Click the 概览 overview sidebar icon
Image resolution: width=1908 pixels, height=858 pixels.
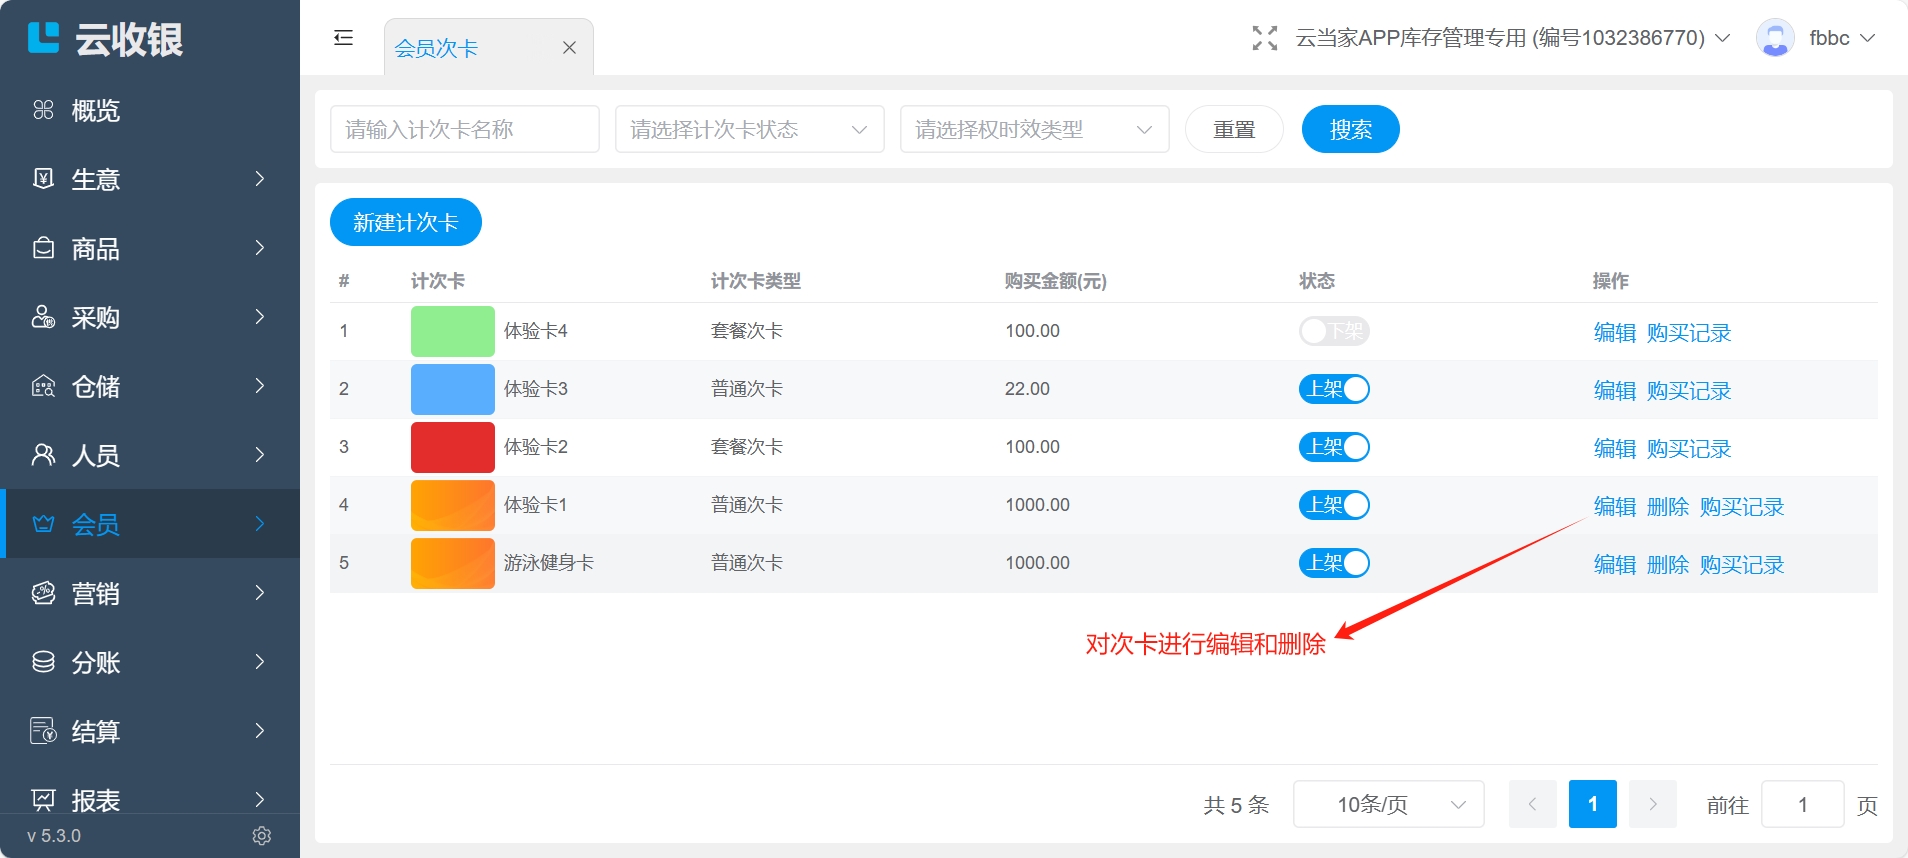43,110
